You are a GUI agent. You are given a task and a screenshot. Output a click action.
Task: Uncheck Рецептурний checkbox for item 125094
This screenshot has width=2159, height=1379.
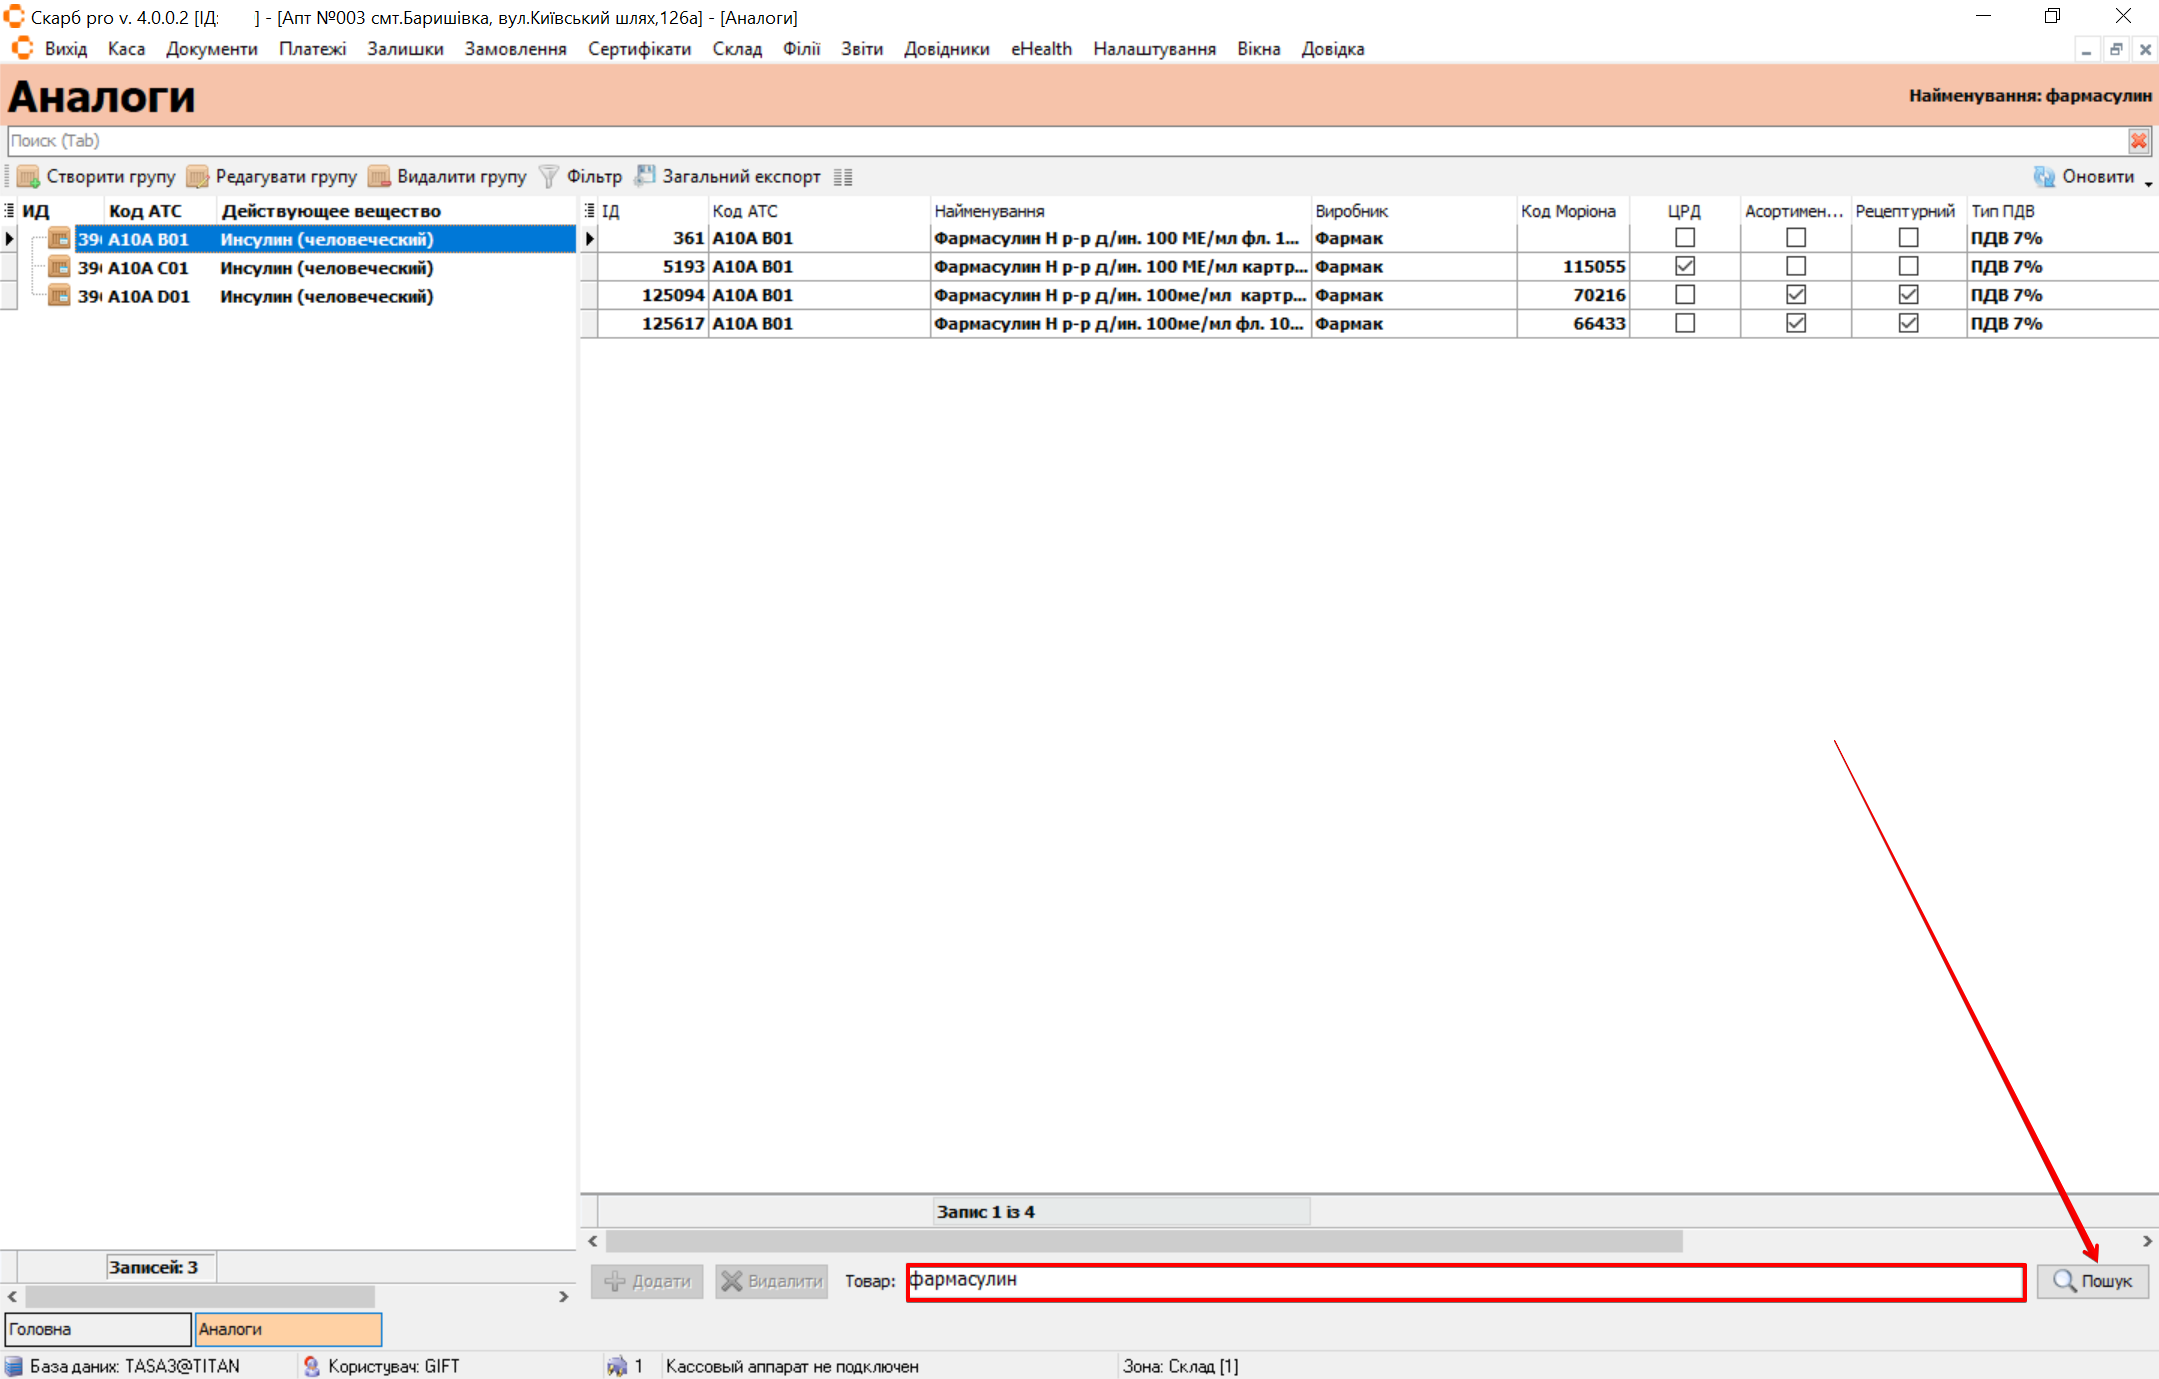(x=1908, y=295)
